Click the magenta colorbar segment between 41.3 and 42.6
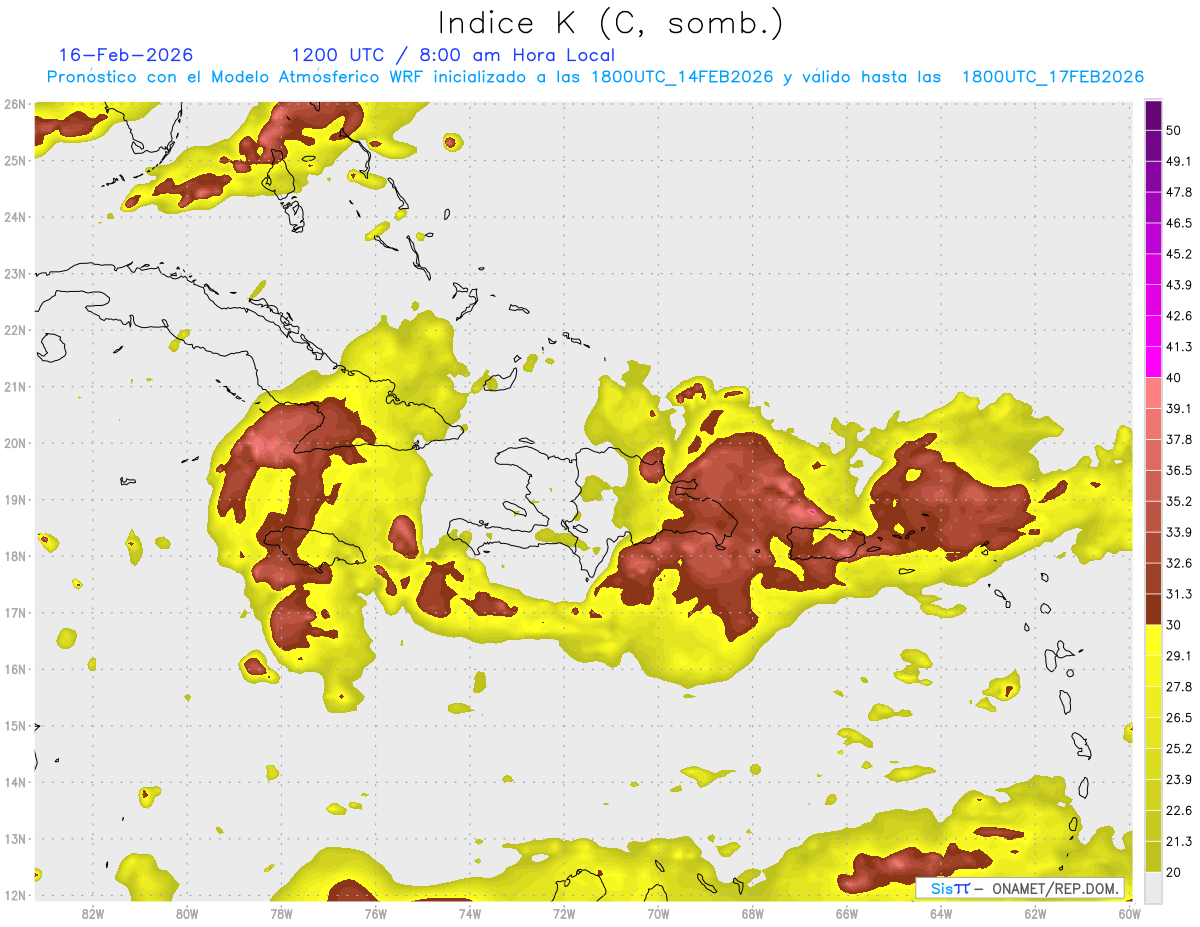Viewport: 1200px width, 927px height. click(x=1153, y=331)
